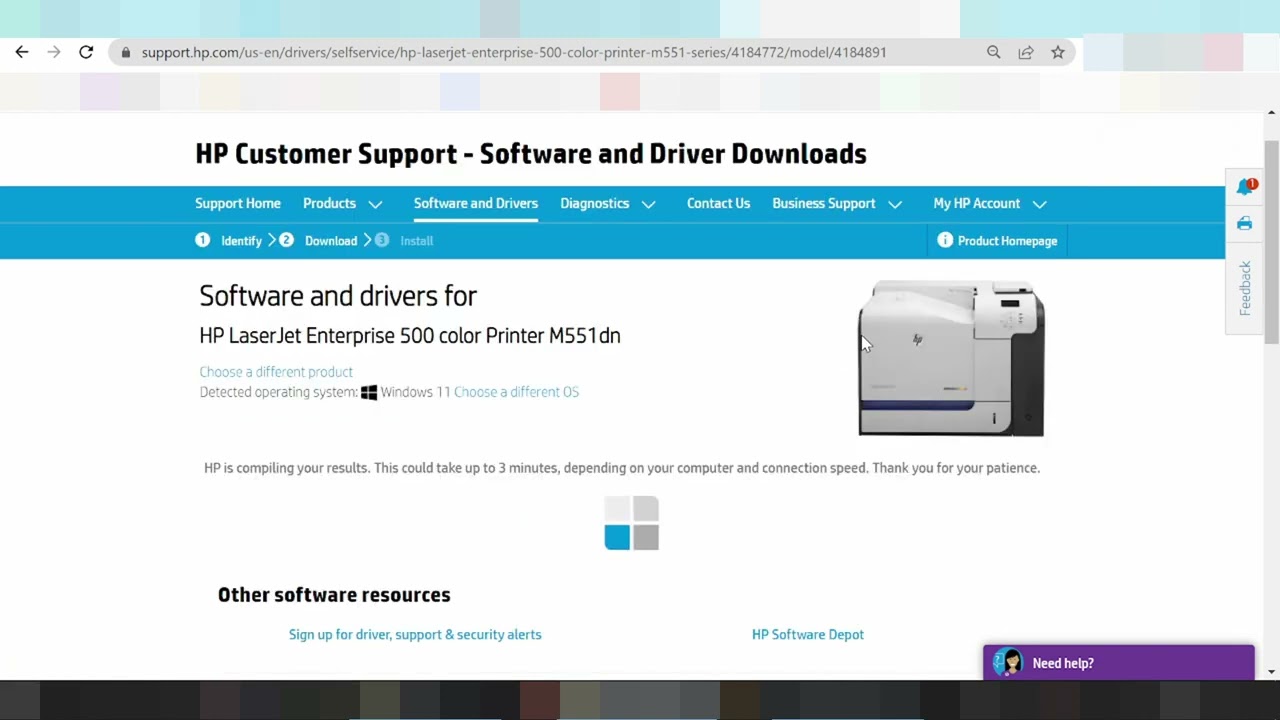Open the Business Support navigation item
The image size is (1280, 720).
823,203
